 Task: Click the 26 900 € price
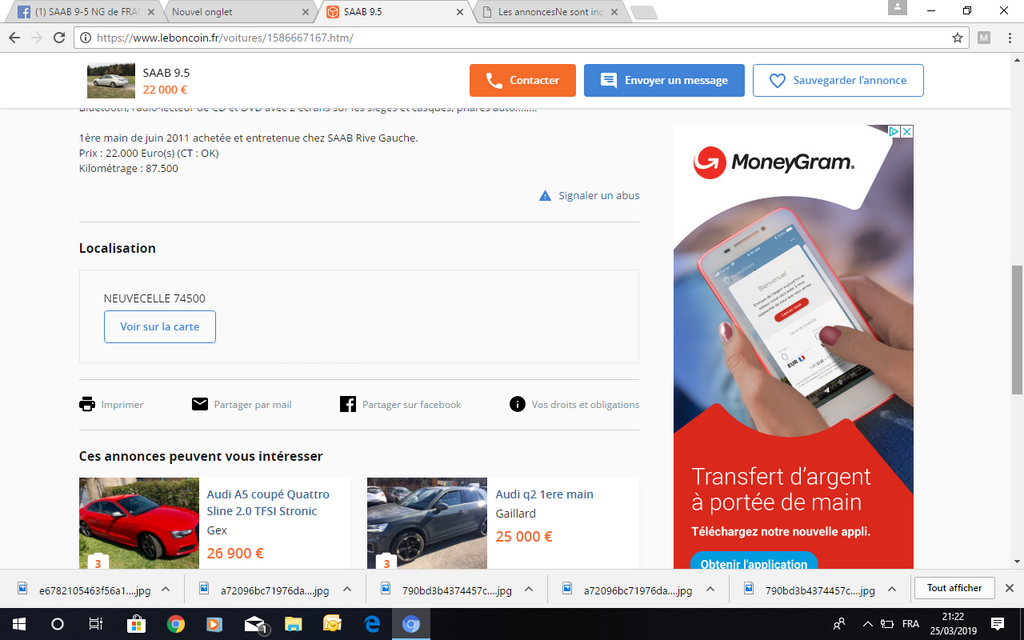[x=235, y=553]
